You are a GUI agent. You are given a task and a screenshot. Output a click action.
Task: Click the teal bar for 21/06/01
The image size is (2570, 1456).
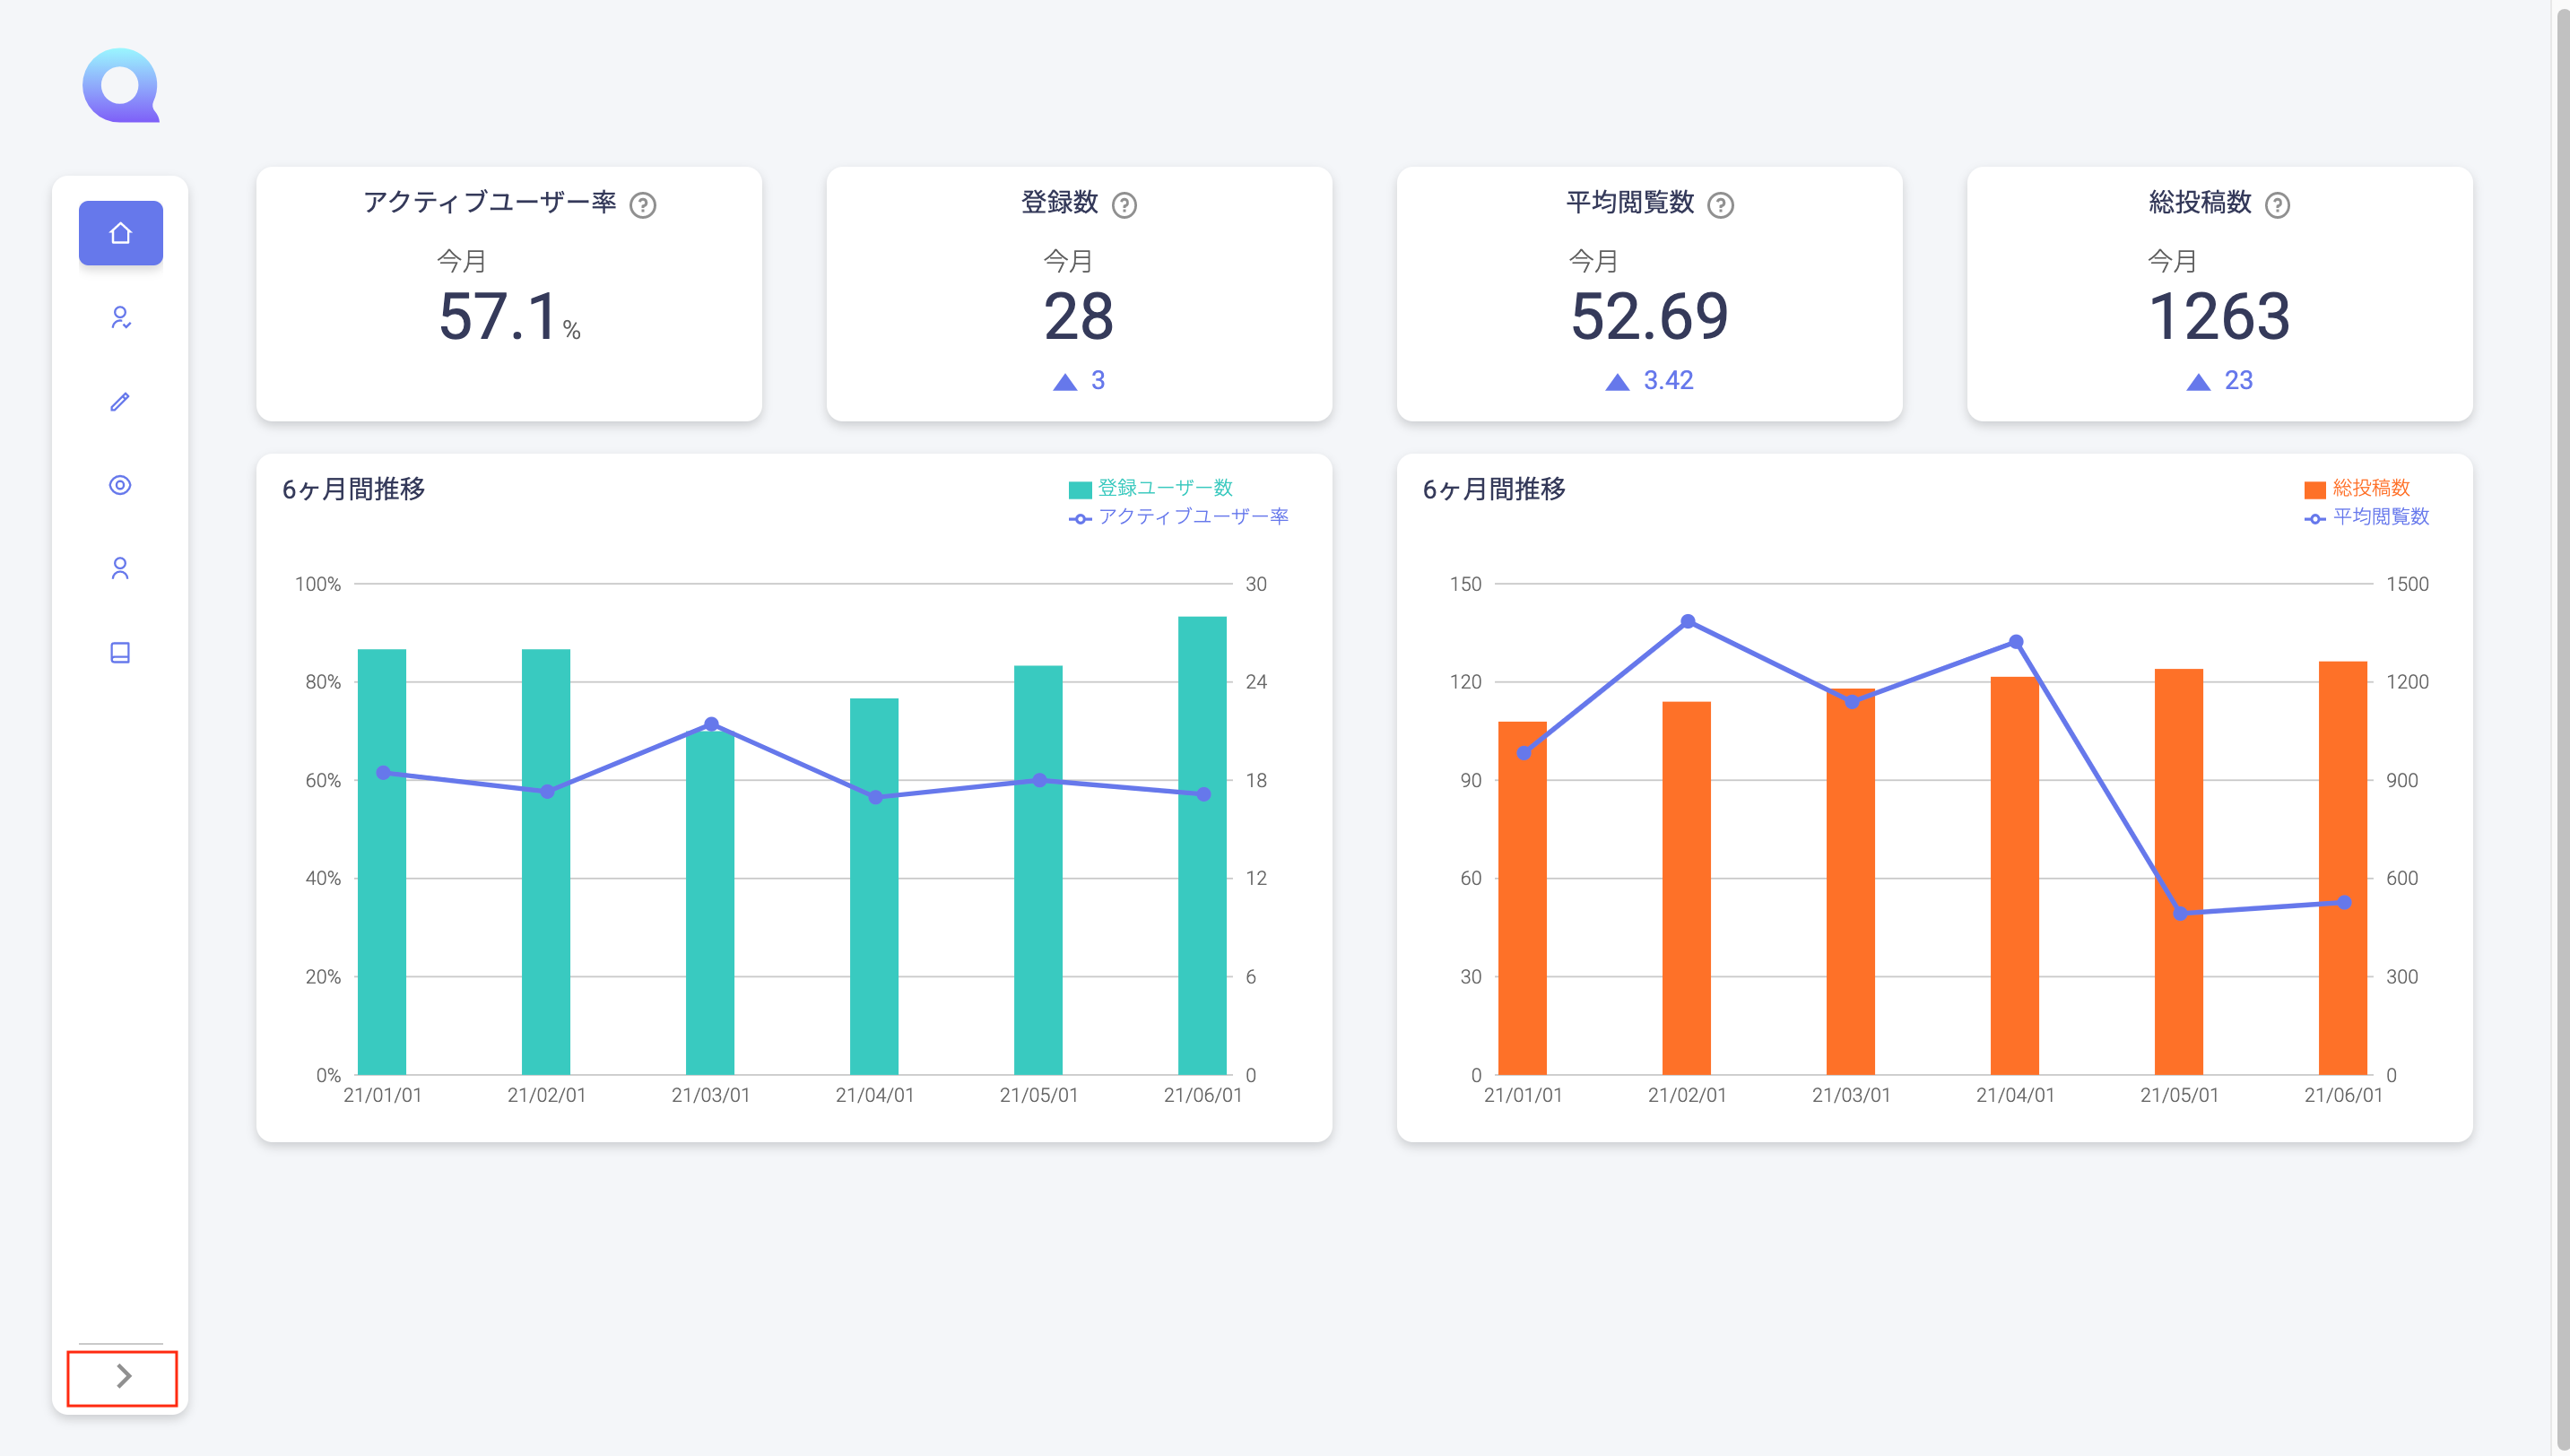tap(1202, 845)
